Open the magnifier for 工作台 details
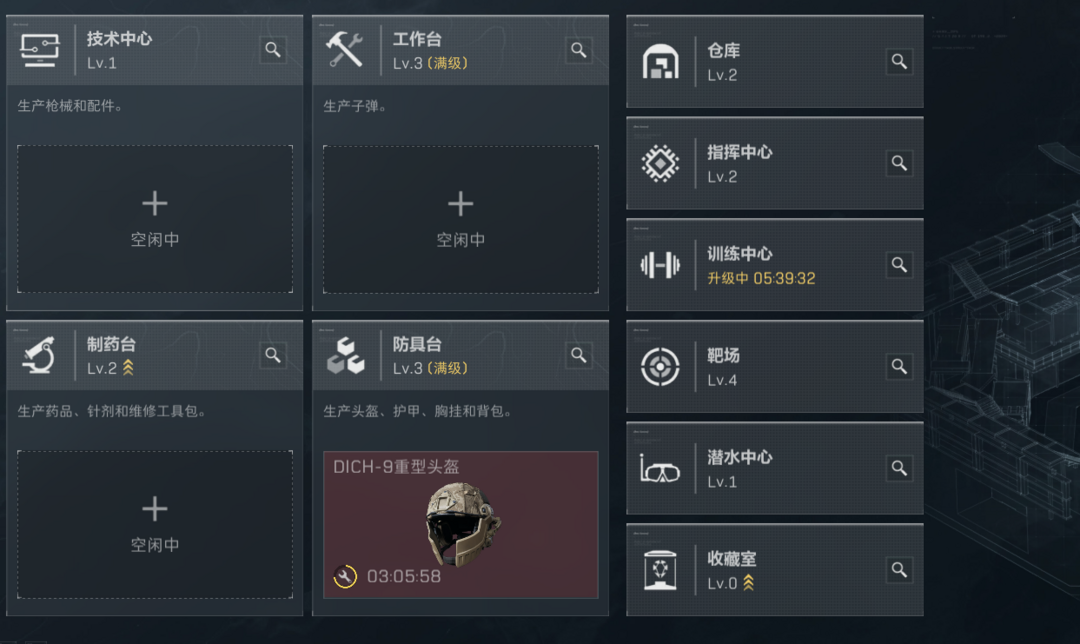The image size is (1080, 644). point(579,50)
